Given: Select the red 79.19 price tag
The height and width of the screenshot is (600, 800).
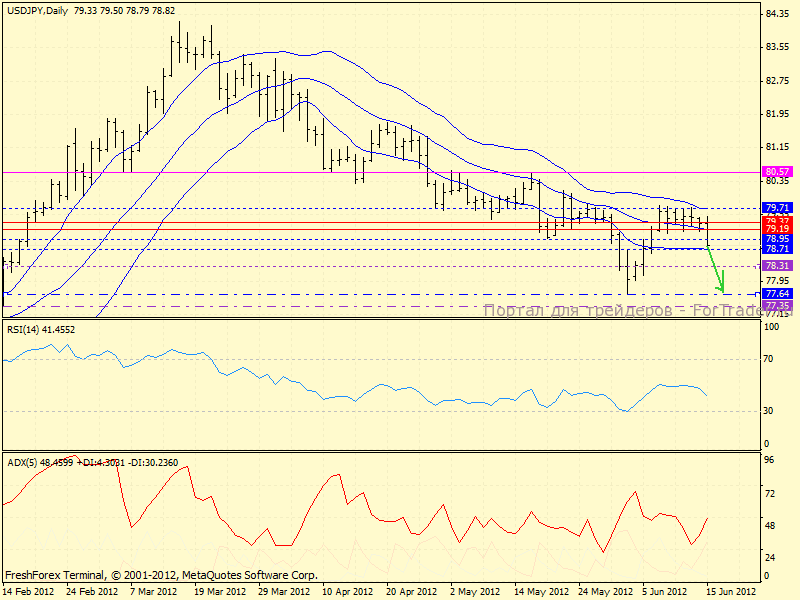Looking at the screenshot, I should 777,229.
